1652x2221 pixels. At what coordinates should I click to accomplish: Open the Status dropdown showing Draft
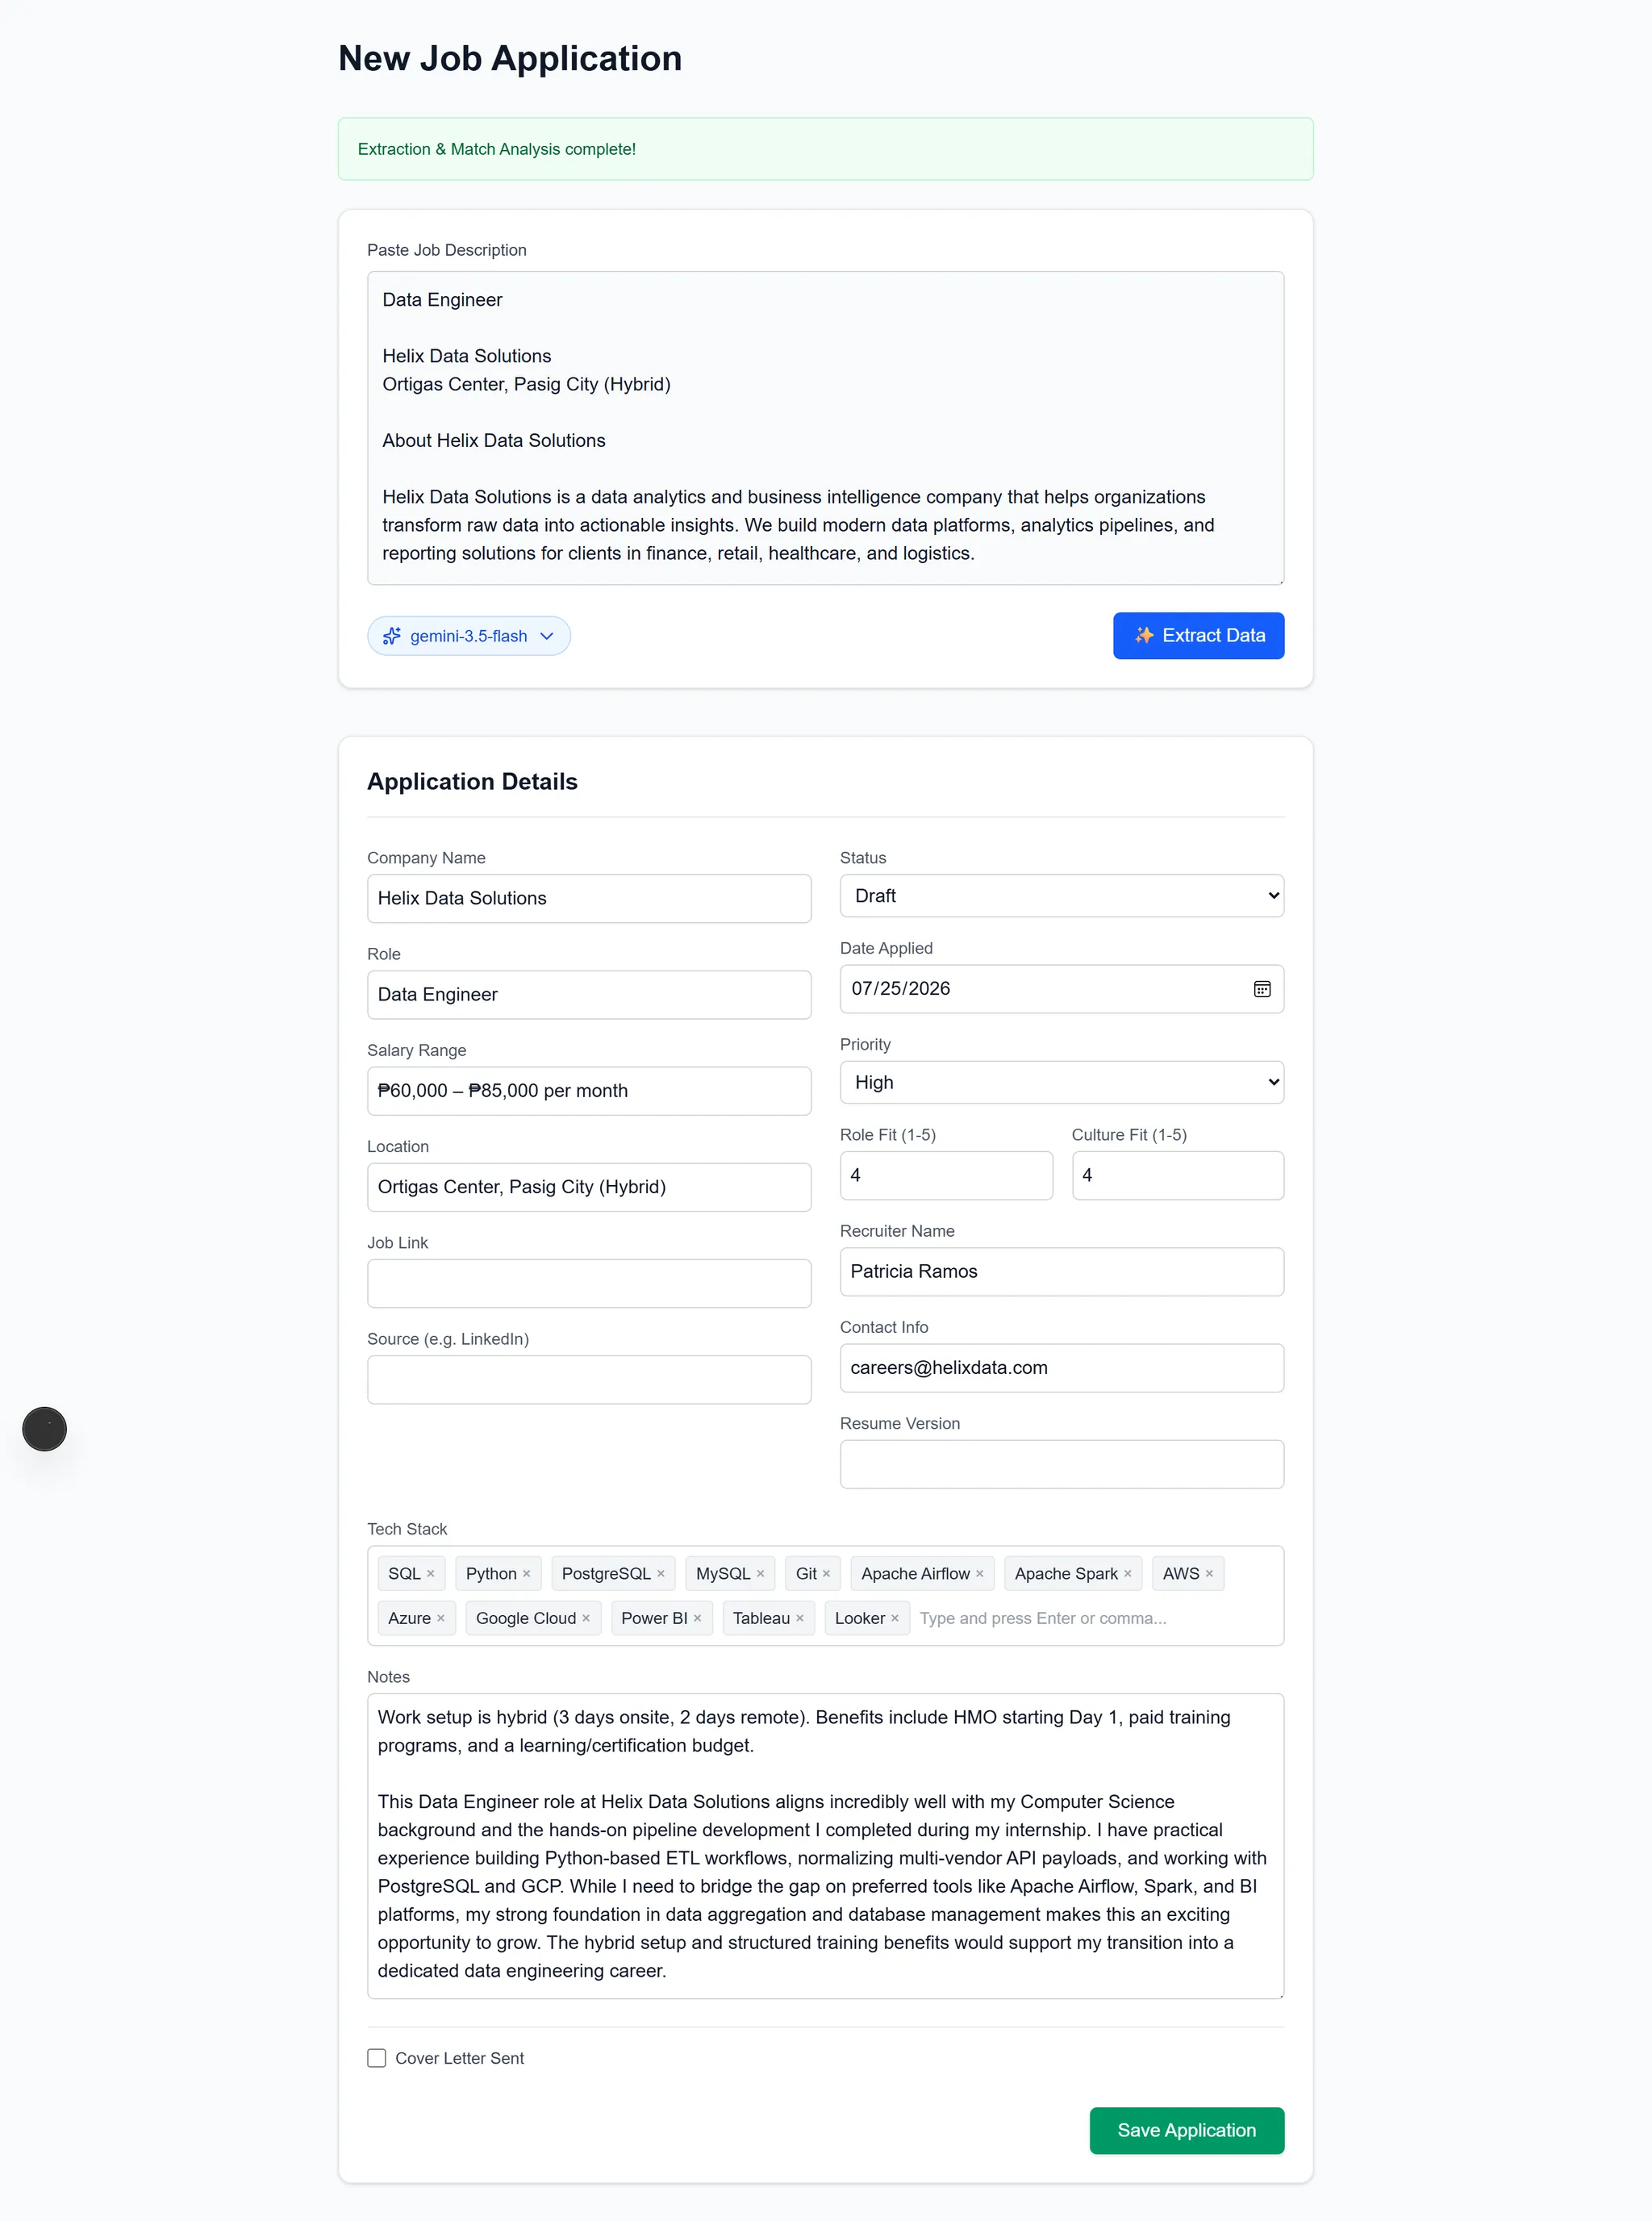click(1062, 896)
